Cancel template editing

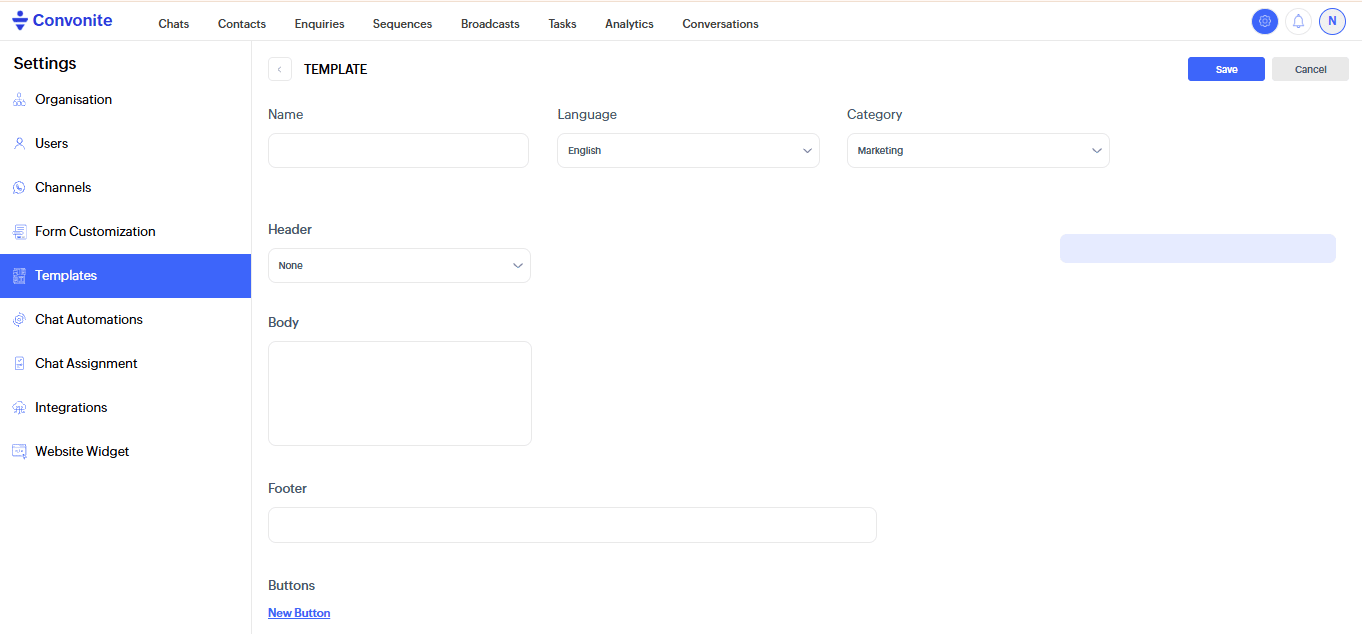click(x=1310, y=69)
